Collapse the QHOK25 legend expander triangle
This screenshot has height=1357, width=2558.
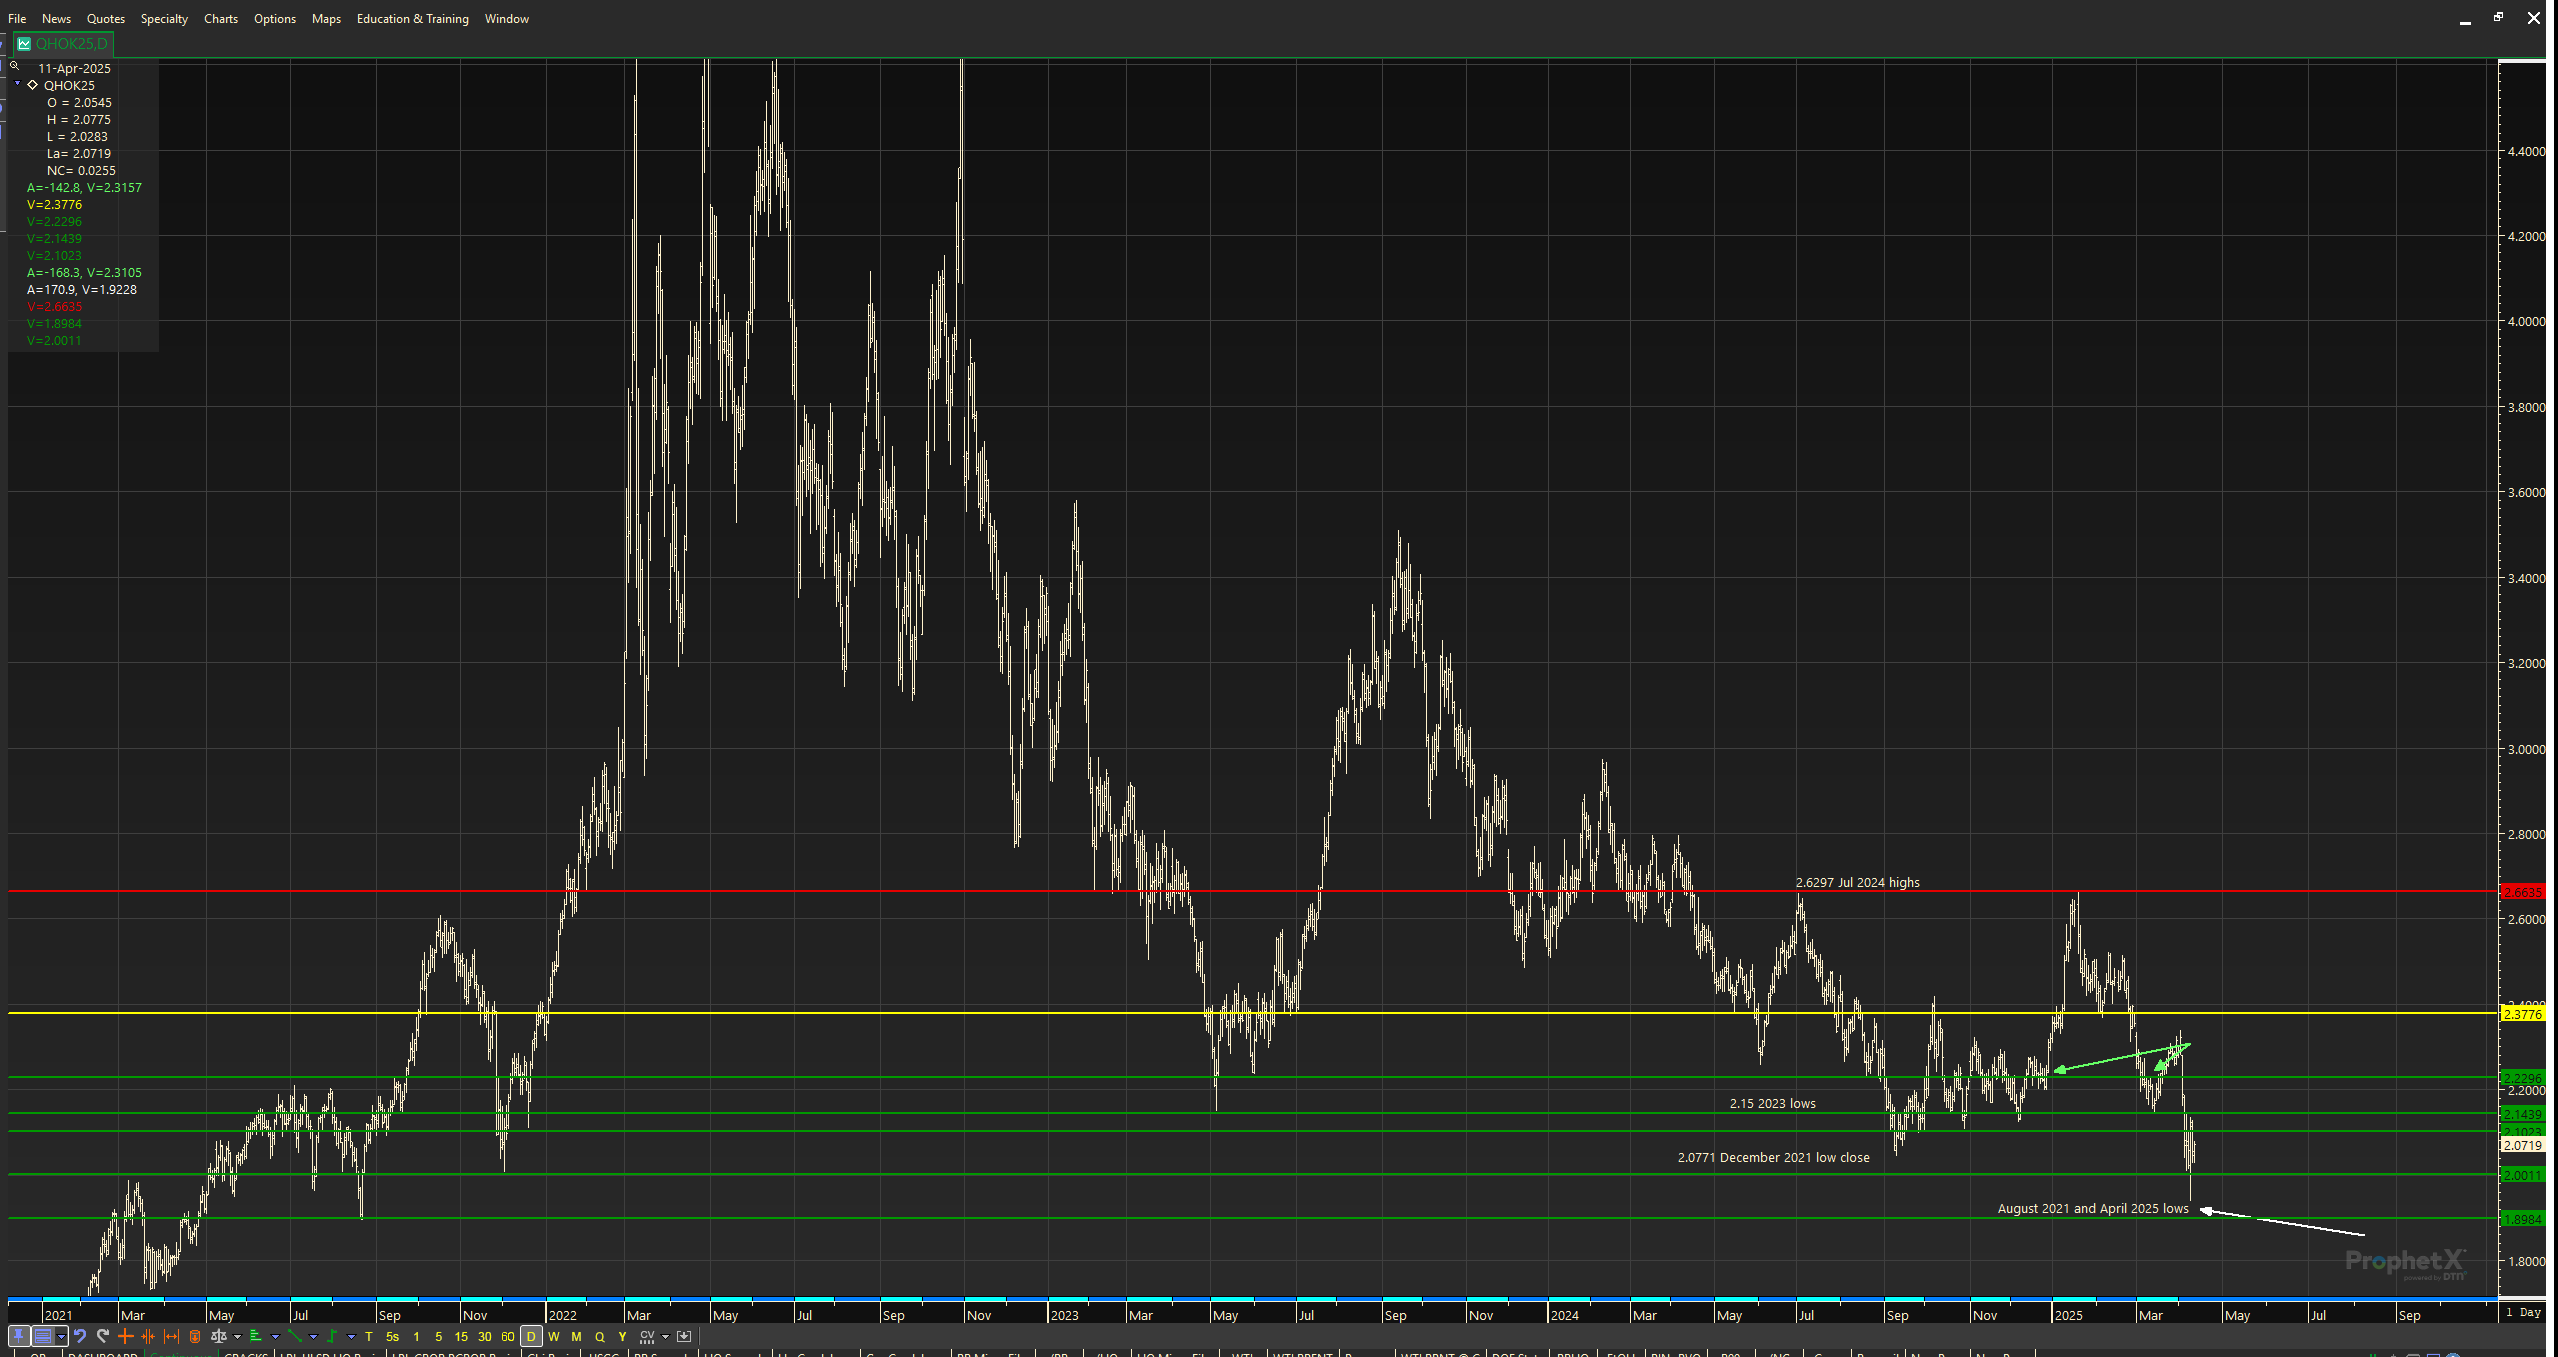[x=18, y=85]
